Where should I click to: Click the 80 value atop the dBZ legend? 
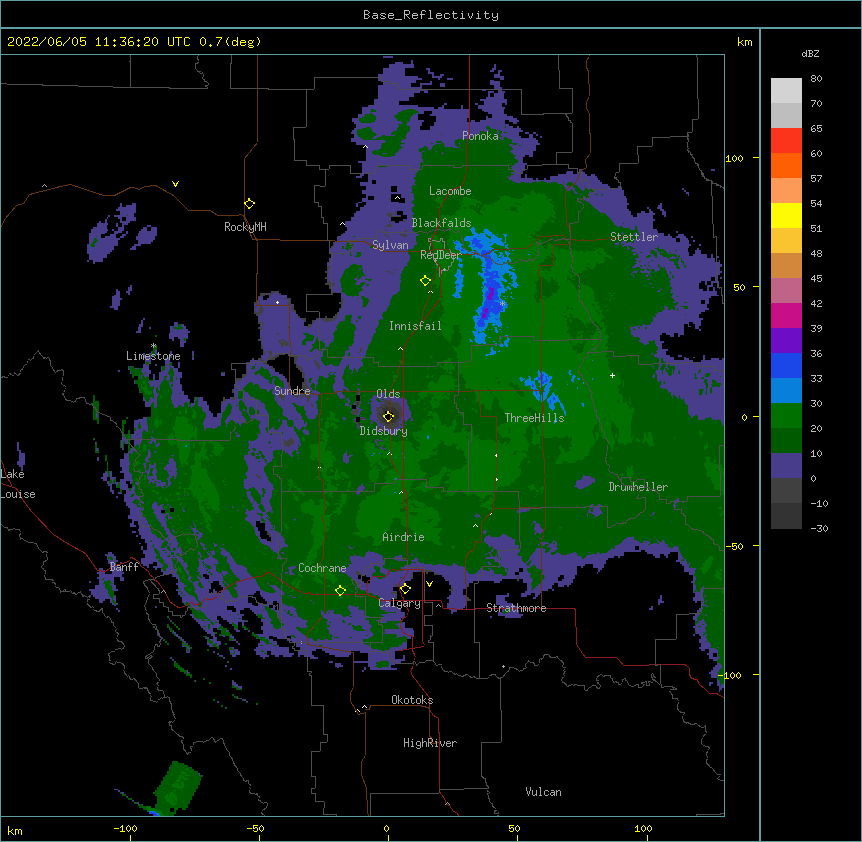point(816,79)
